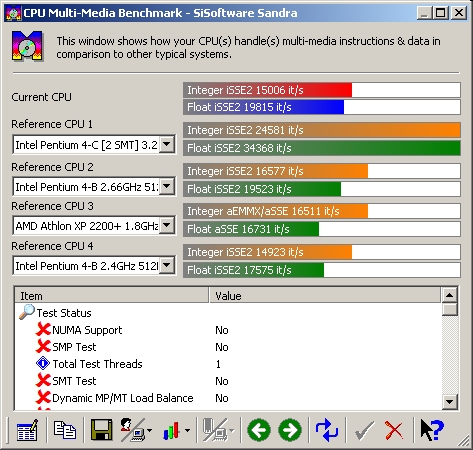Viewport: 473px width, 450px height.
Task: Refresh benchmark using blue arrows icon
Action: [x=327, y=430]
